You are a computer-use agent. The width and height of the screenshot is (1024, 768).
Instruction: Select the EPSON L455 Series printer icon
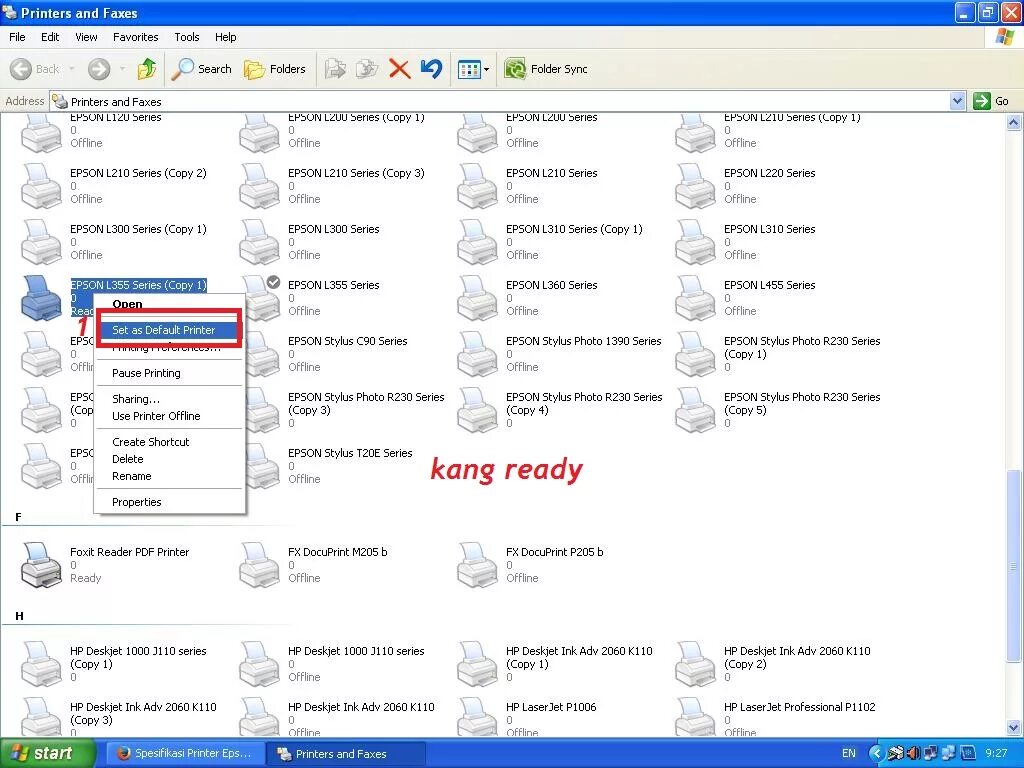(695, 298)
